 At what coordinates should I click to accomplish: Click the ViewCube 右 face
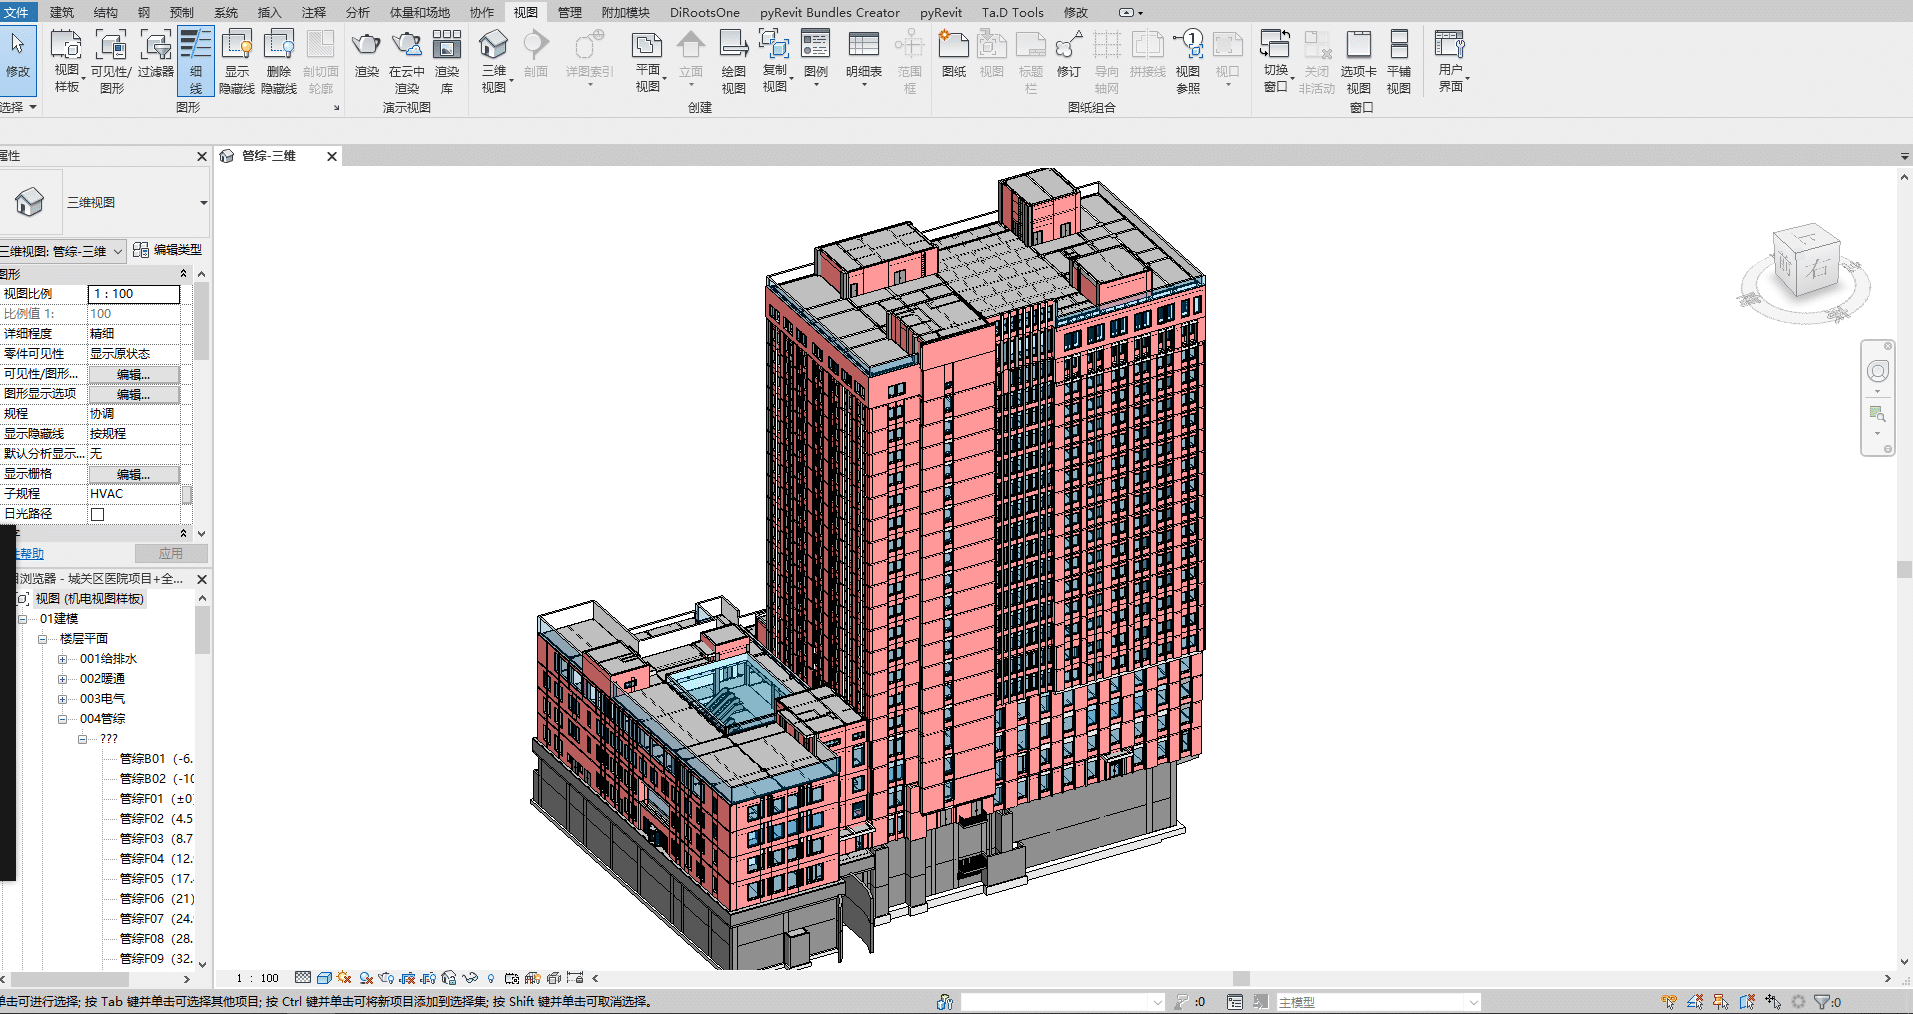pyautogui.click(x=1818, y=268)
